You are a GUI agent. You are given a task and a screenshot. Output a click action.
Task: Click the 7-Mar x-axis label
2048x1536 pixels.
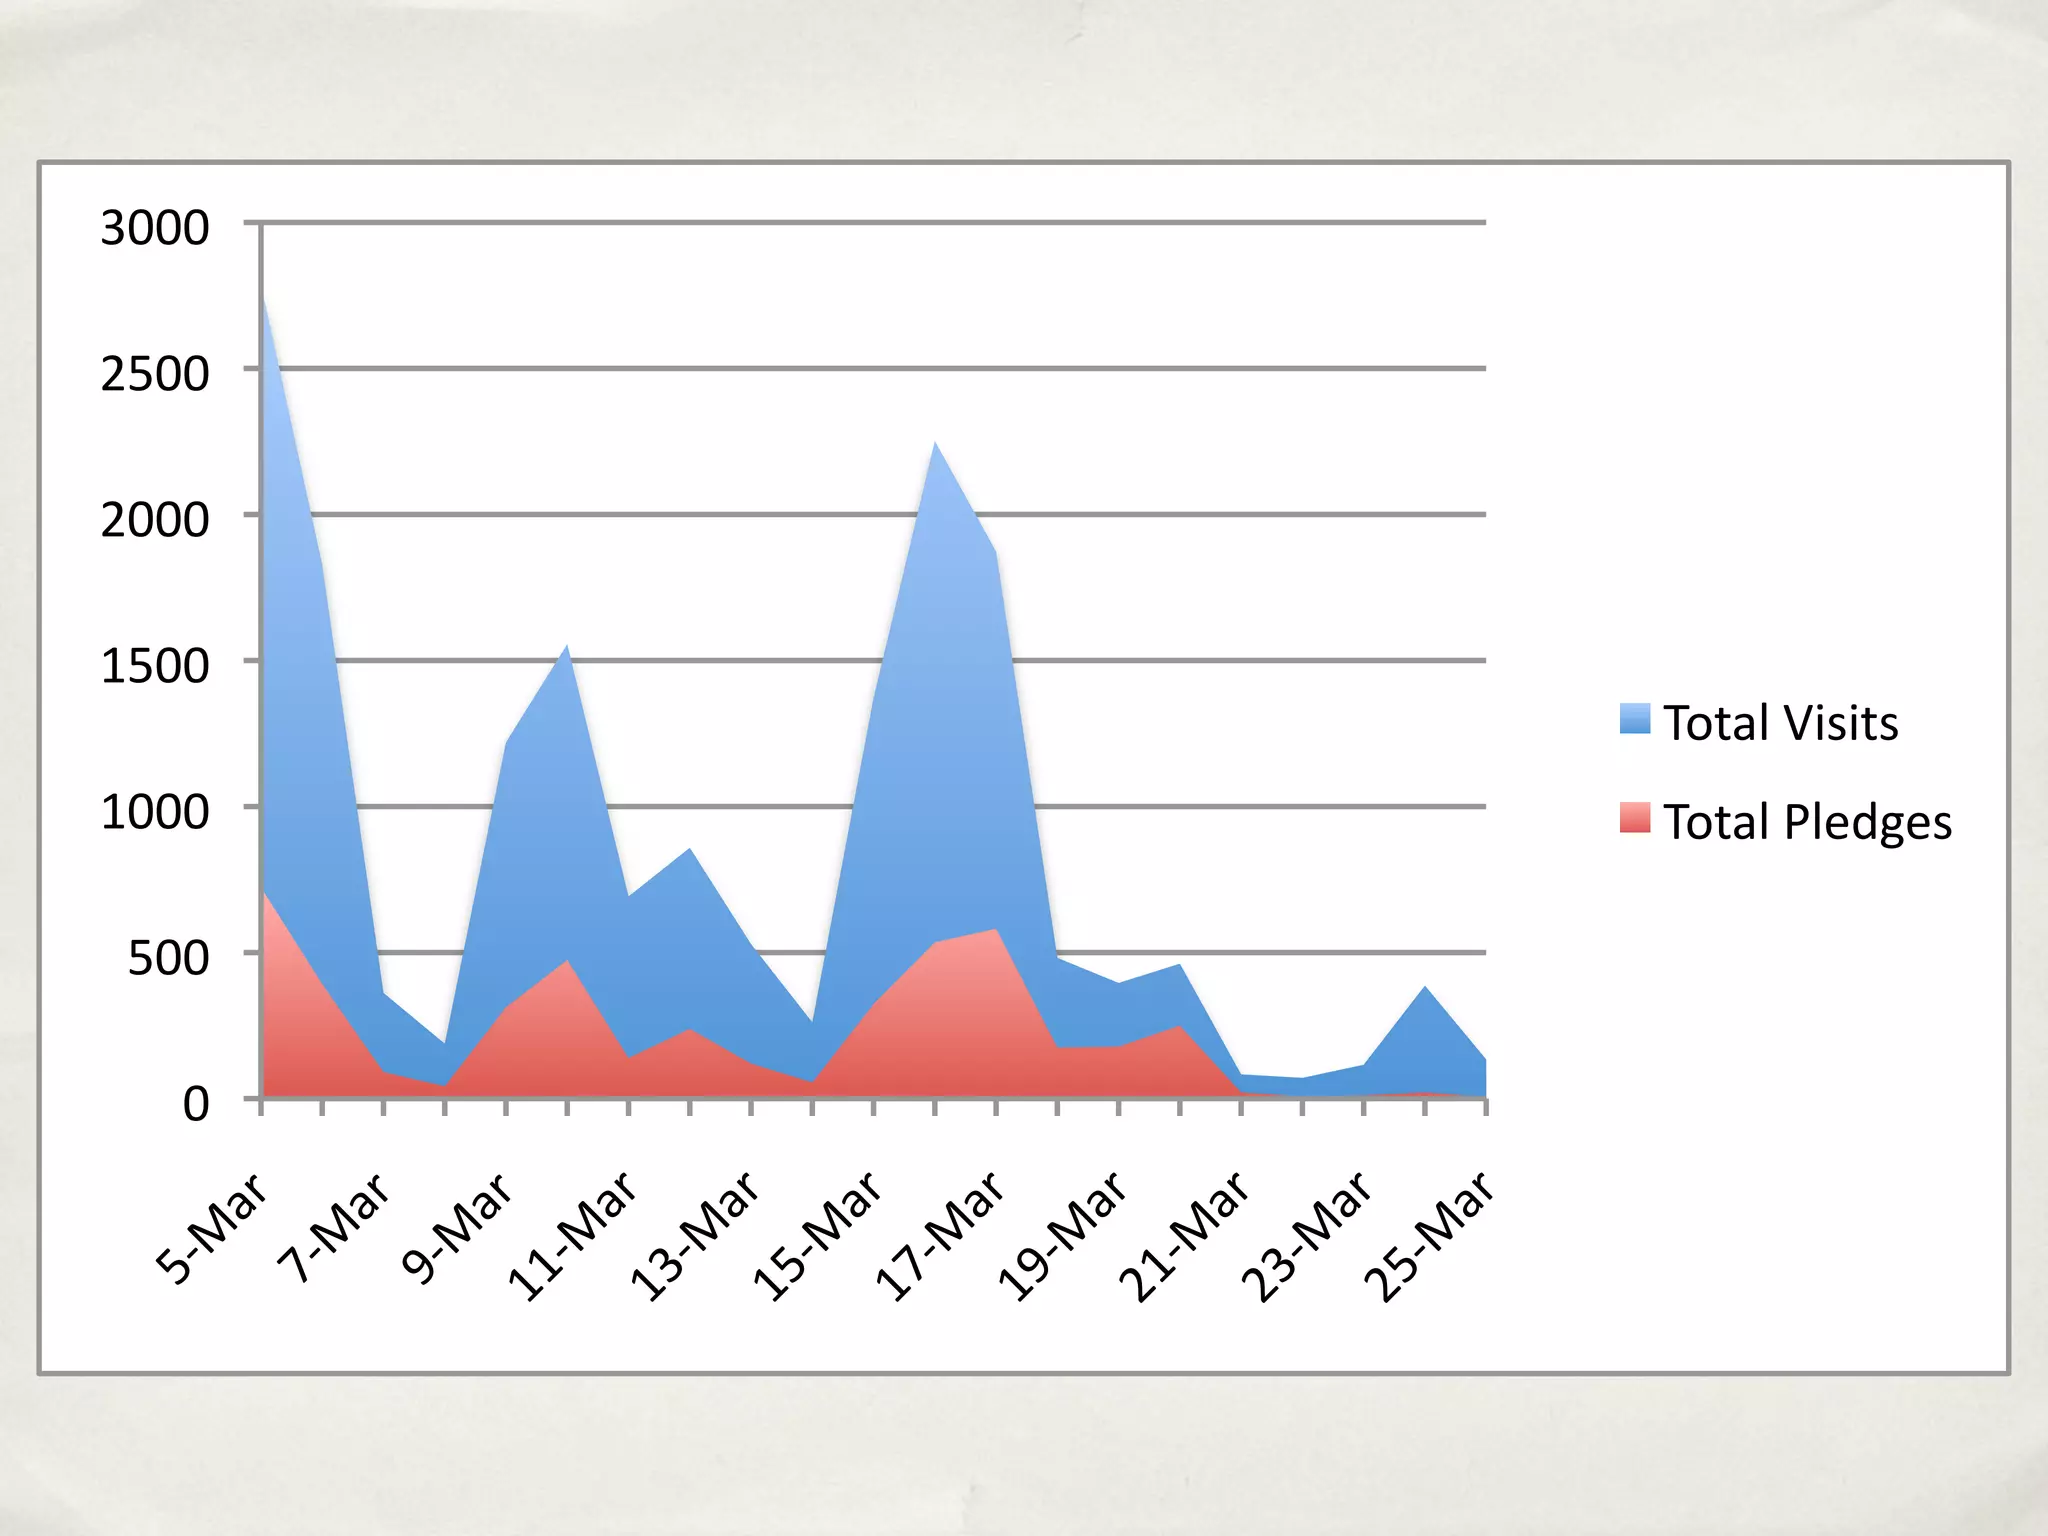(334, 1228)
